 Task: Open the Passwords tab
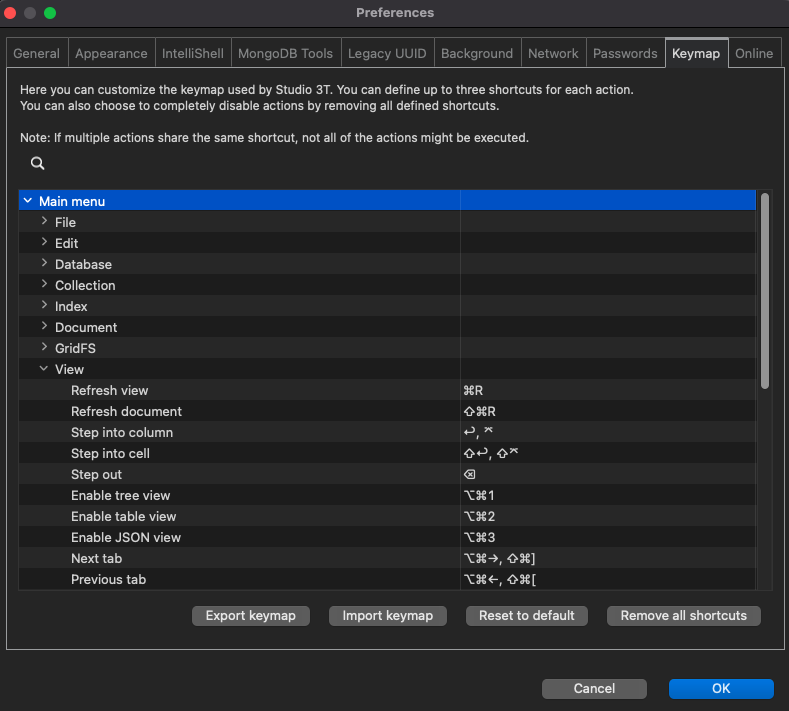coord(625,53)
